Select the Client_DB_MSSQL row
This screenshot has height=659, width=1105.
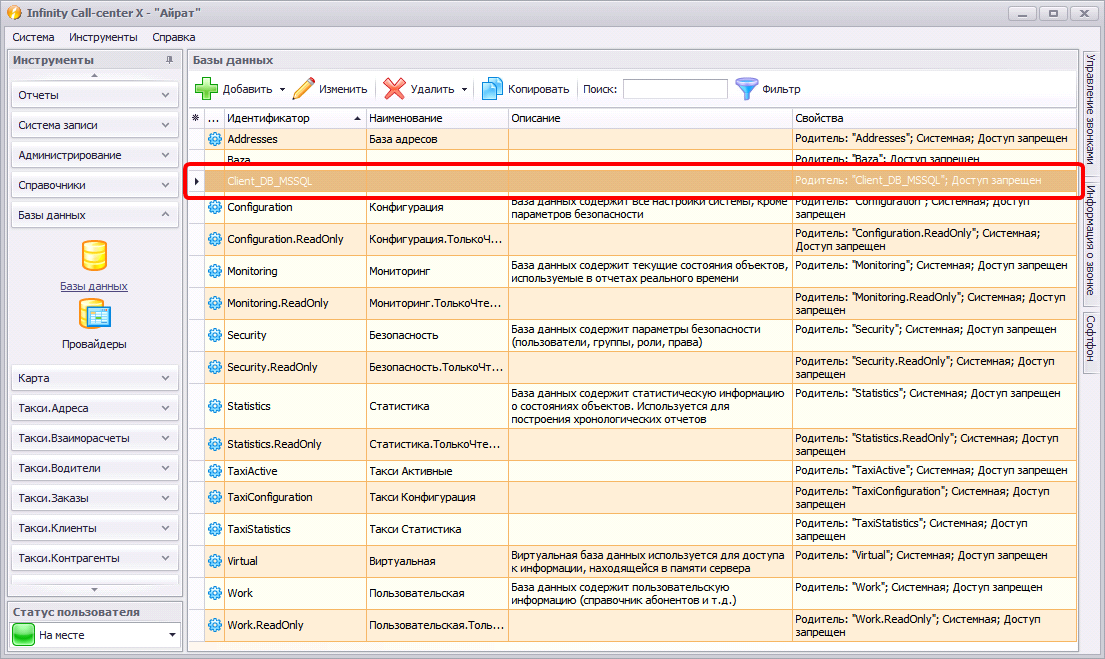click(633, 181)
